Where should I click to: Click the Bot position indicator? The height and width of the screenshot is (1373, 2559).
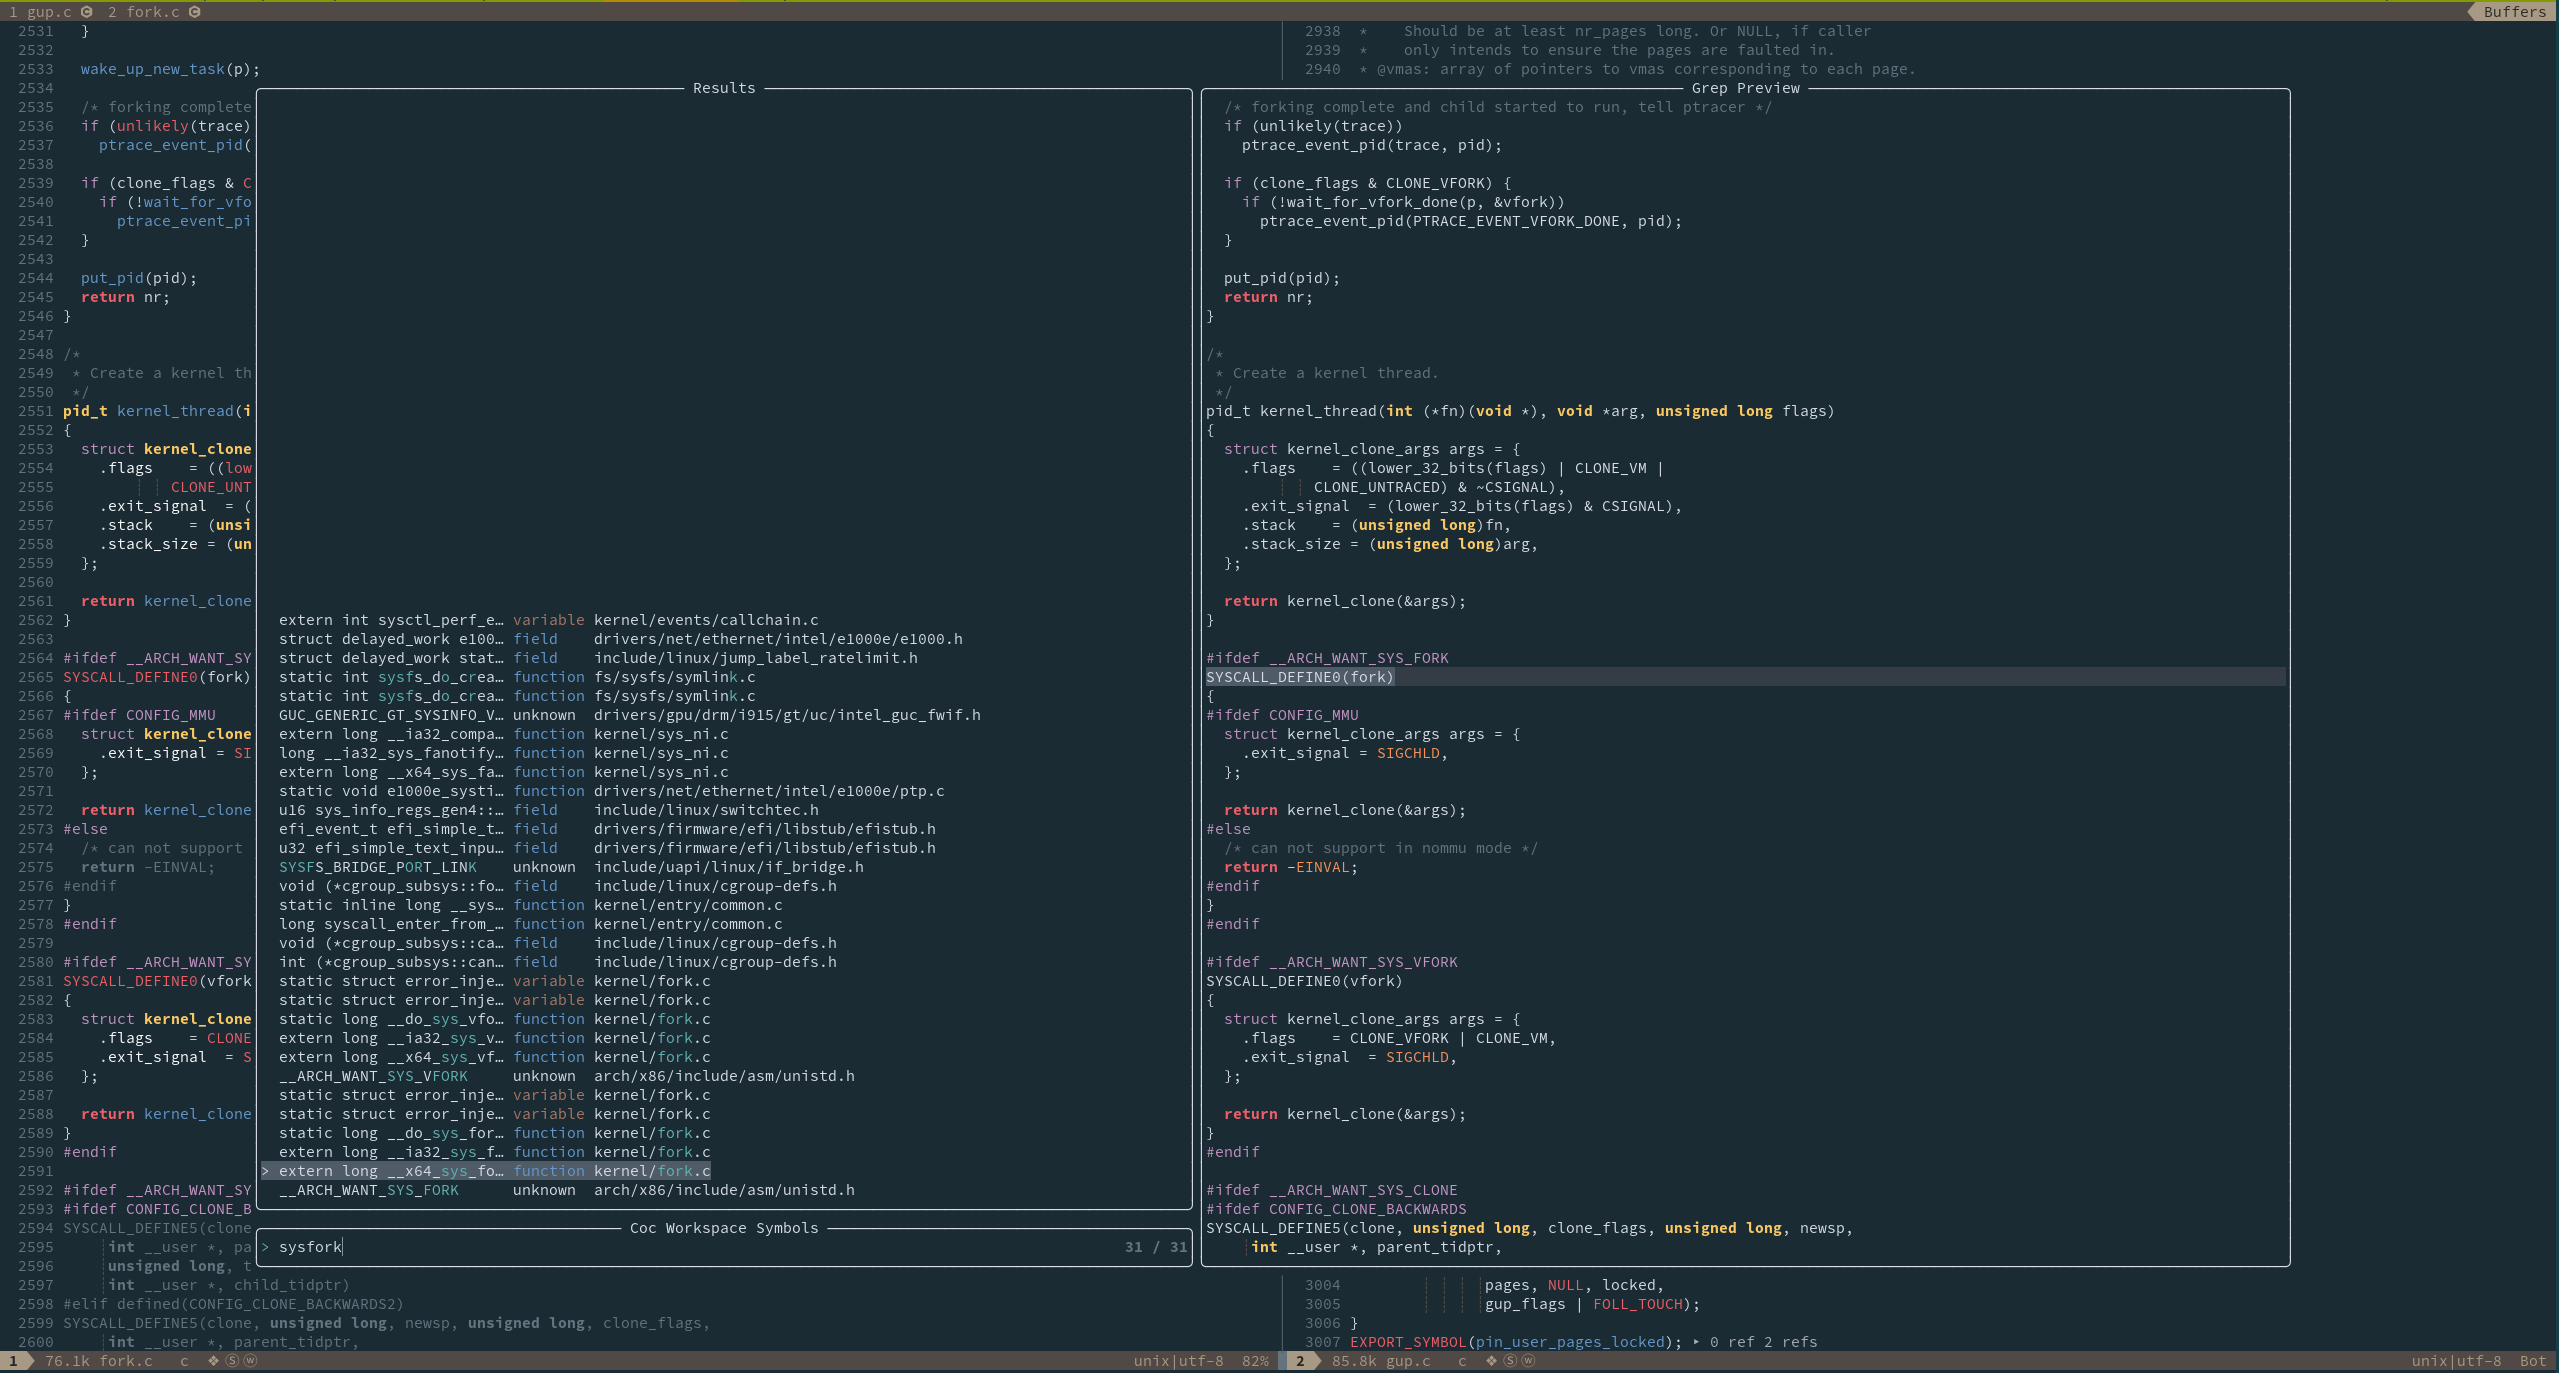tap(2533, 1361)
